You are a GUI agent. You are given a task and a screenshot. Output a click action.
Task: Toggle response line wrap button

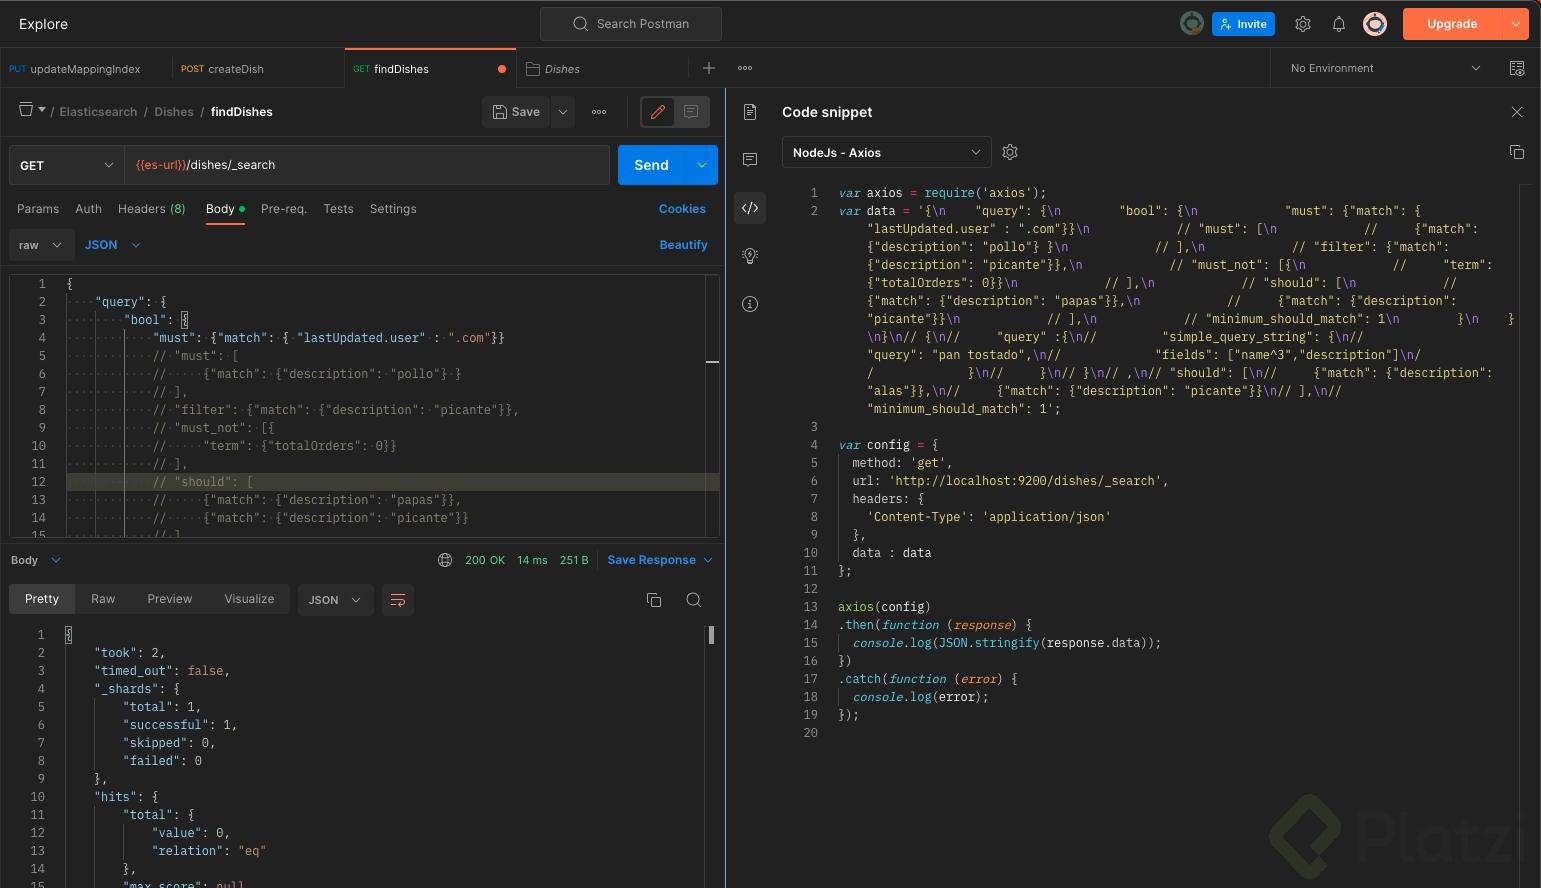pyautogui.click(x=398, y=600)
